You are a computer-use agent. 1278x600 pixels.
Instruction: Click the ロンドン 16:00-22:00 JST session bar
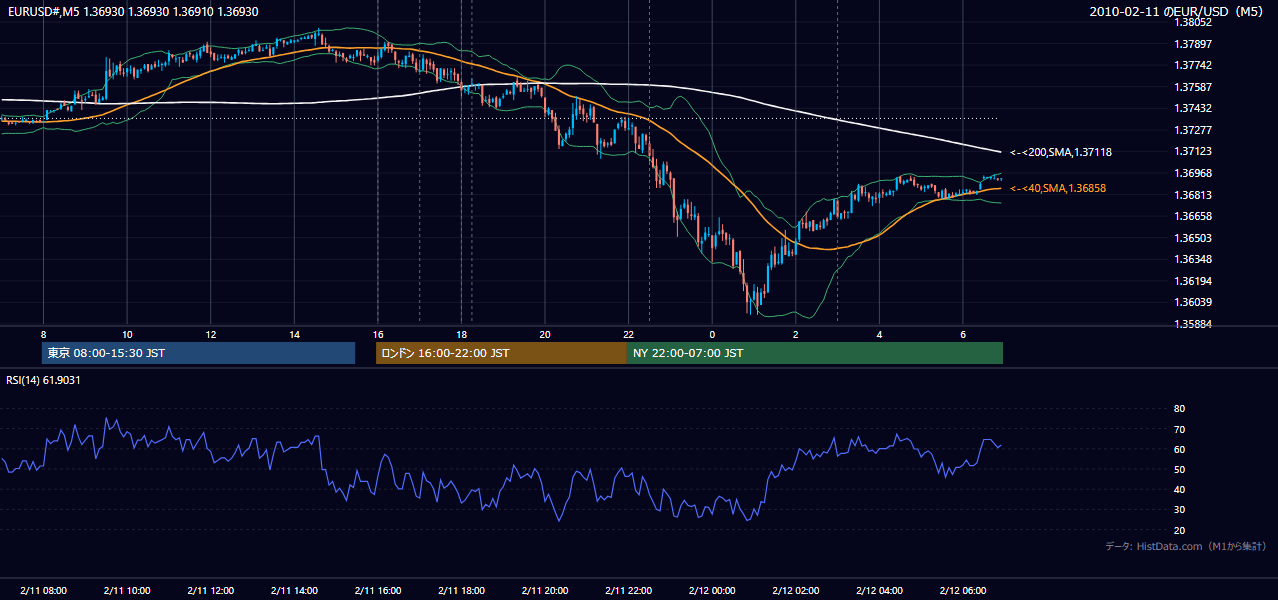[x=501, y=353]
